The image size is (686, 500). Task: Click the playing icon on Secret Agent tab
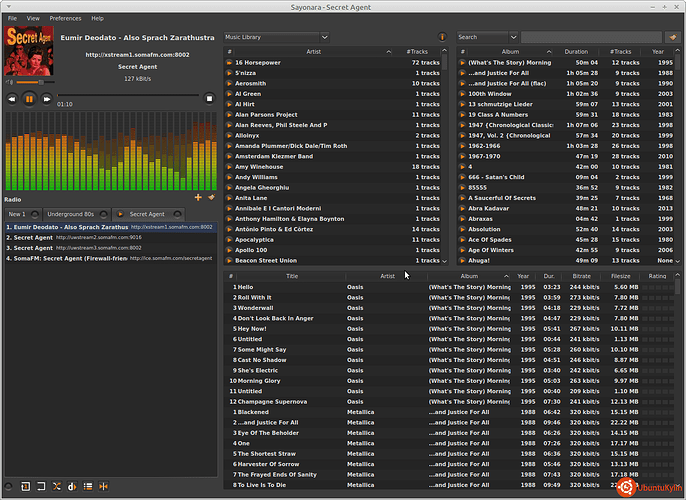click(x=120, y=214)
